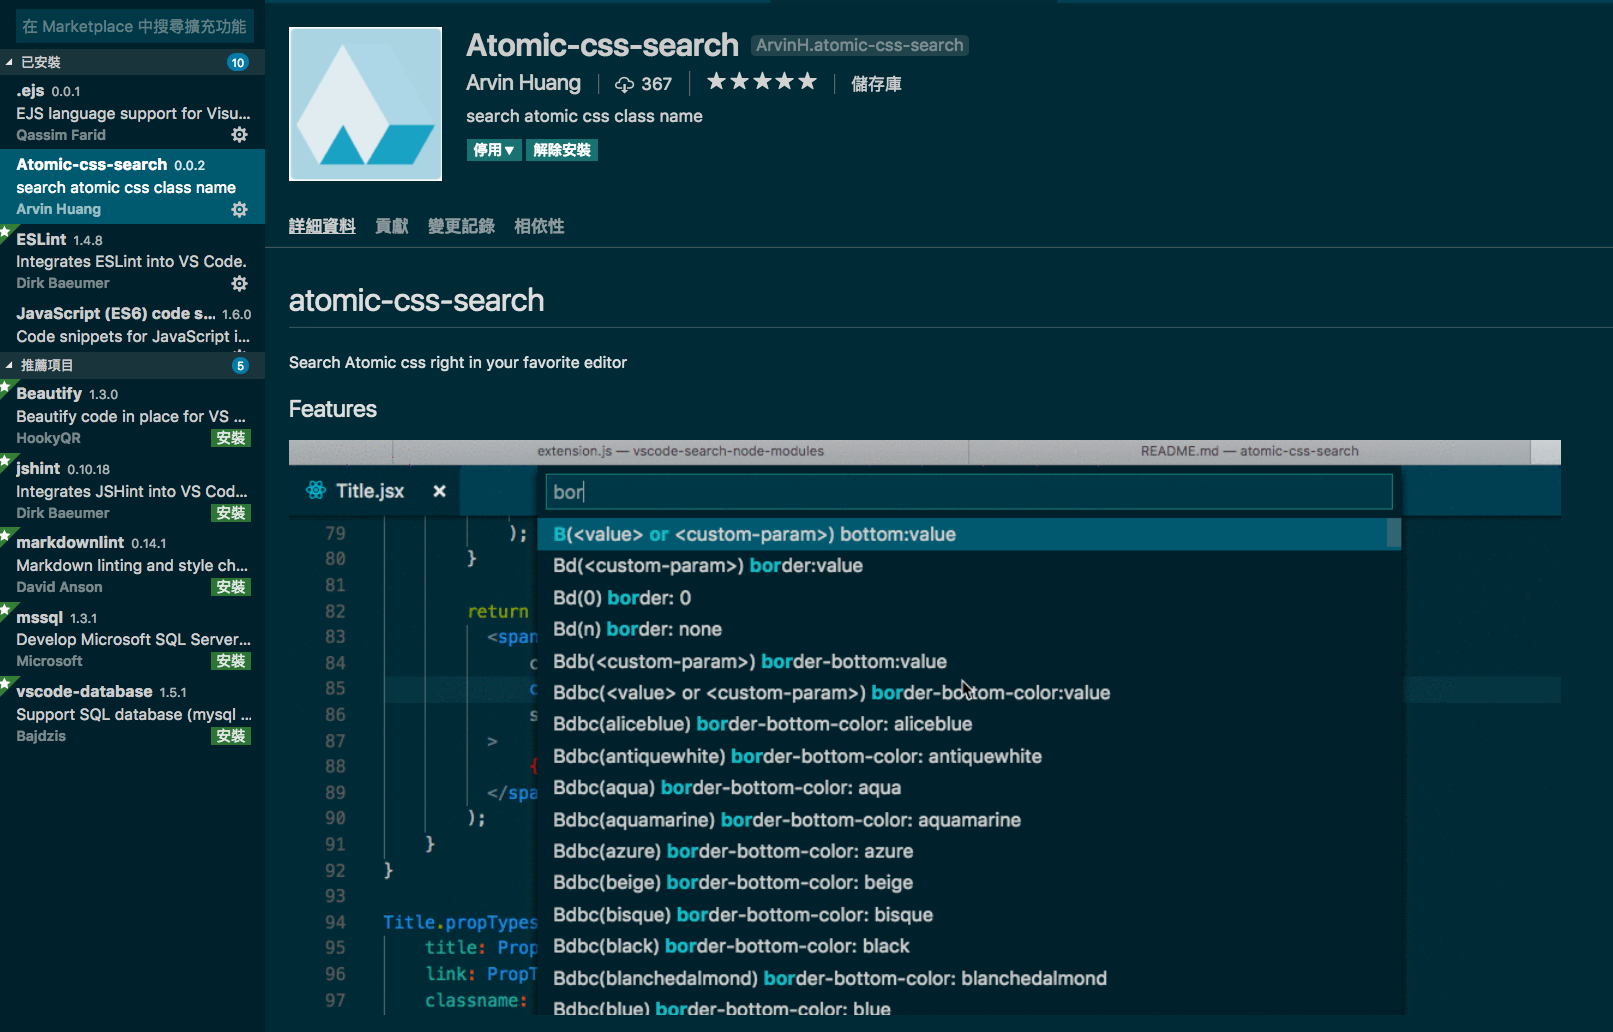Install the vscode-database extension
1613x1032 pixels.
point(231,736)
